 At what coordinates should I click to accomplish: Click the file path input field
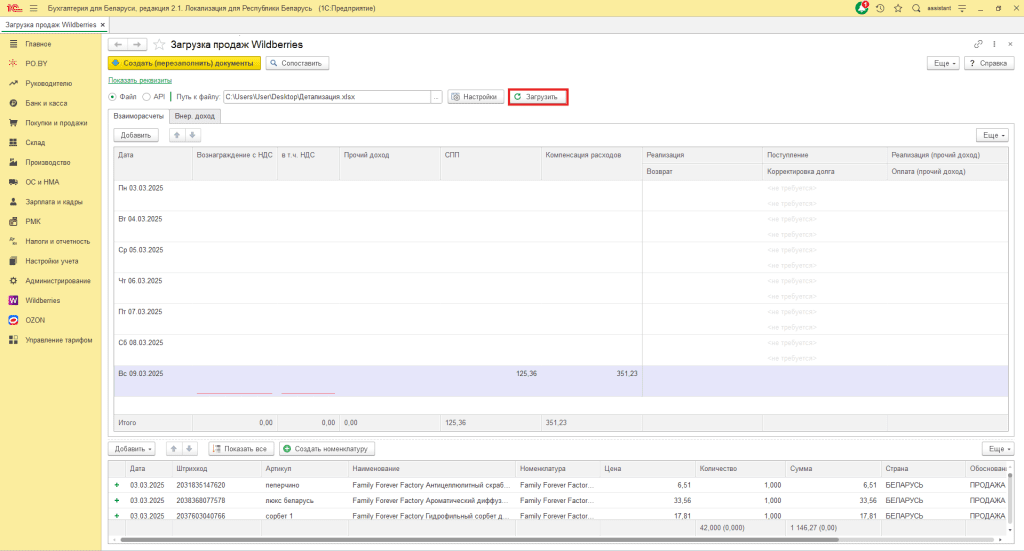coord(325,97)
